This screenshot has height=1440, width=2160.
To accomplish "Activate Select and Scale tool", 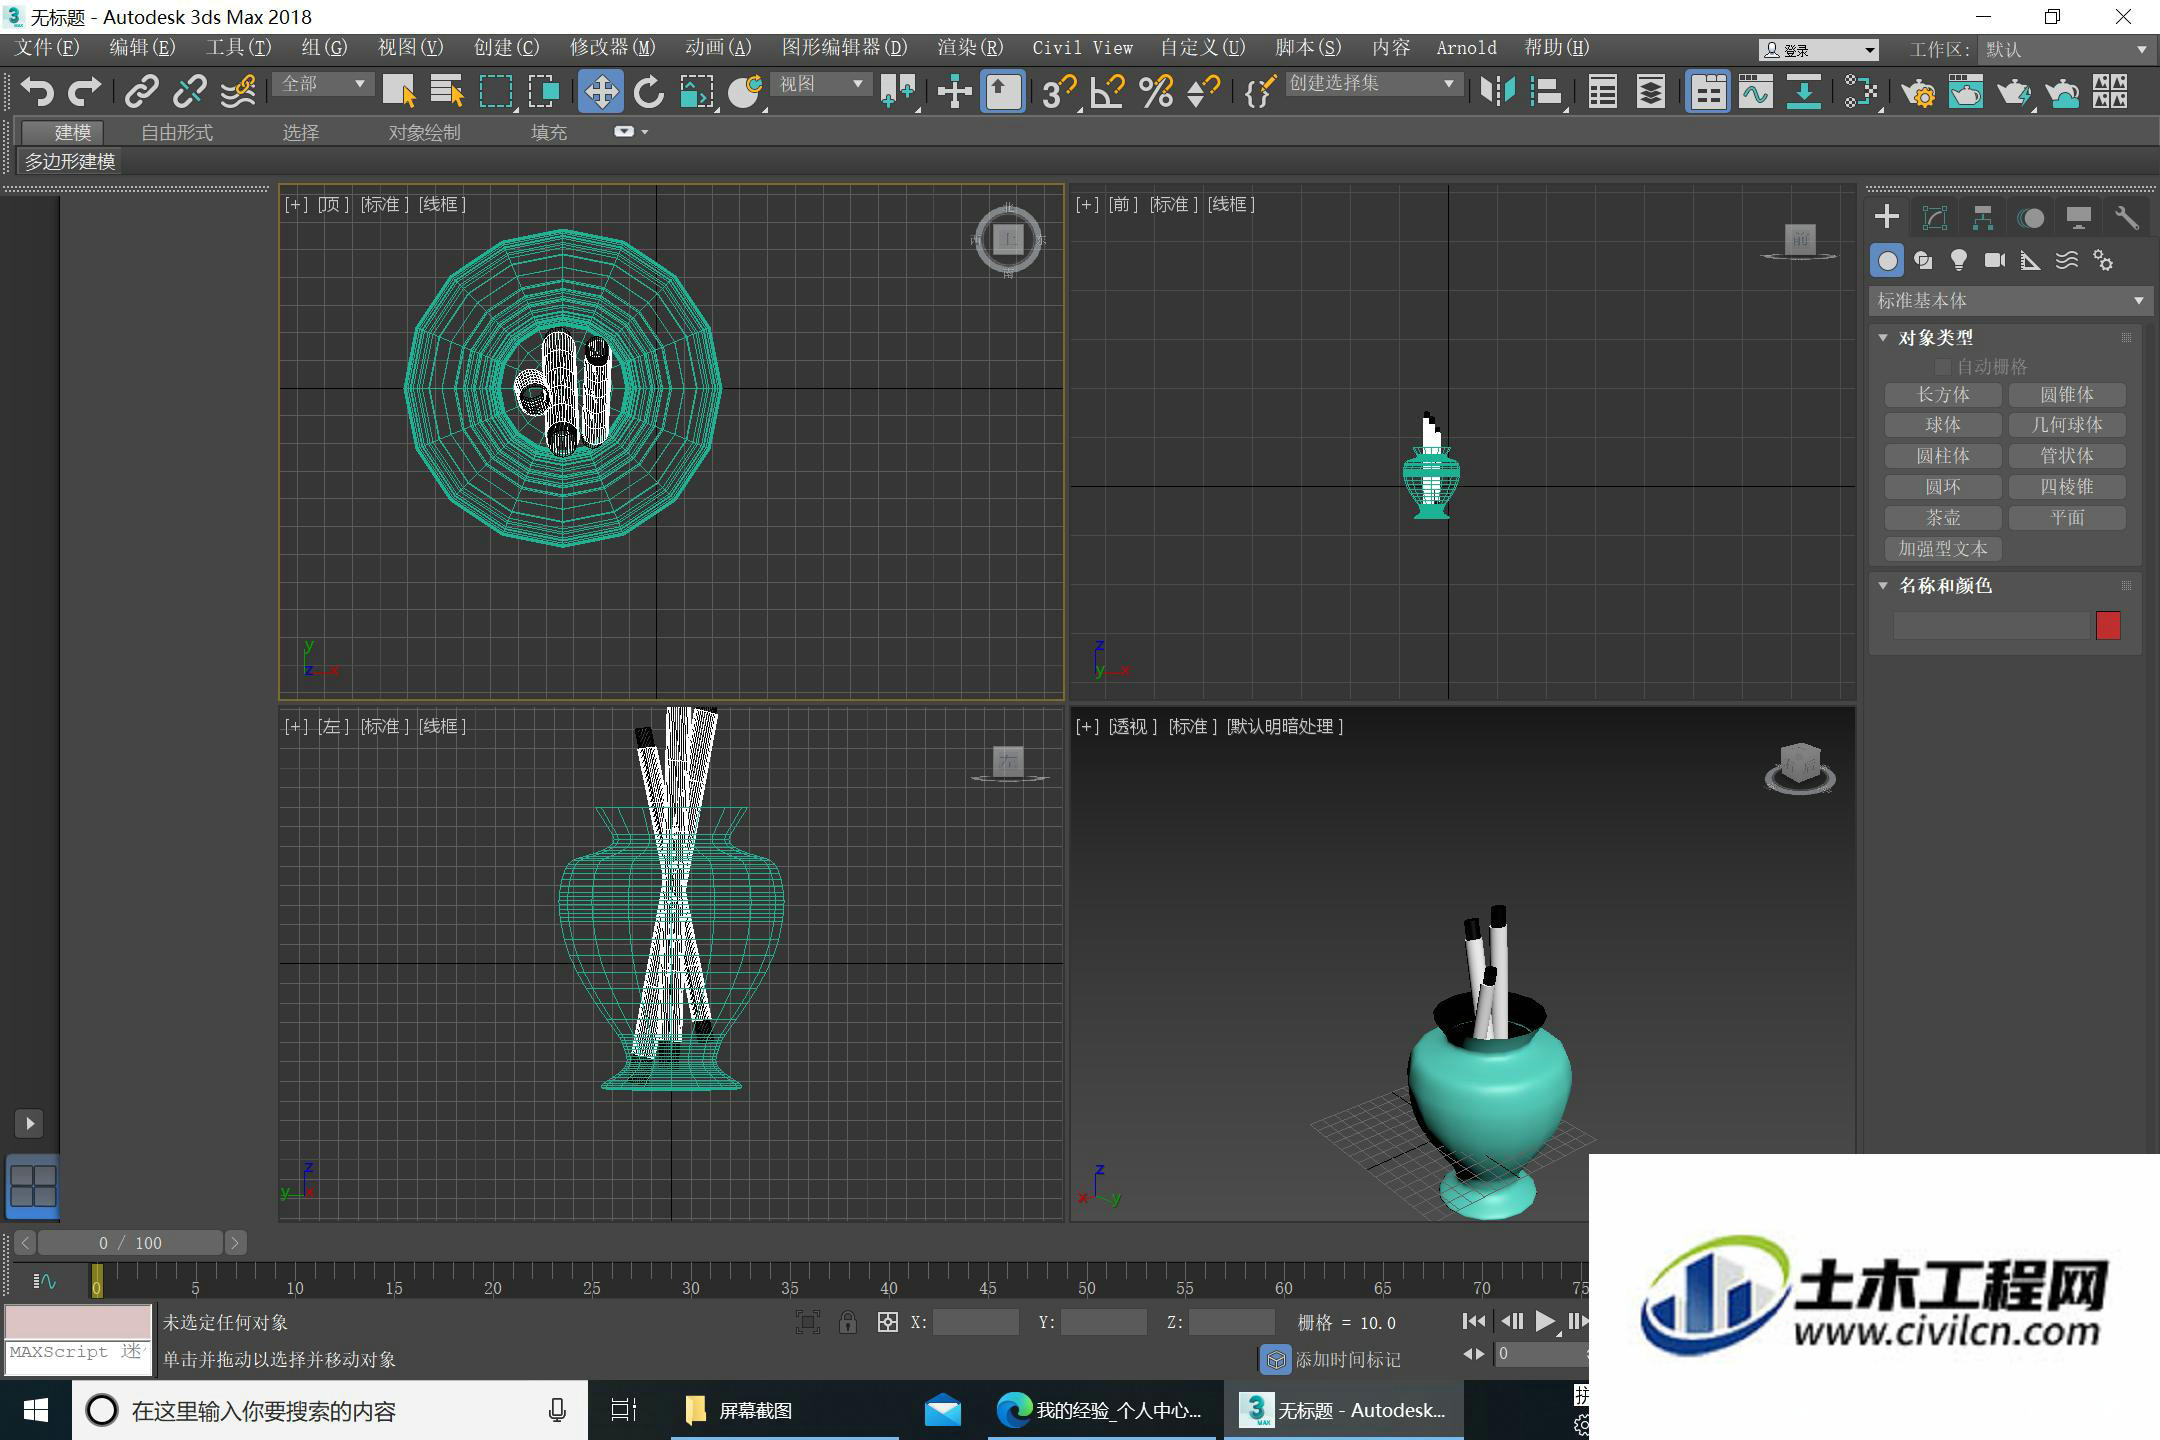I will [x=697, y=92].
